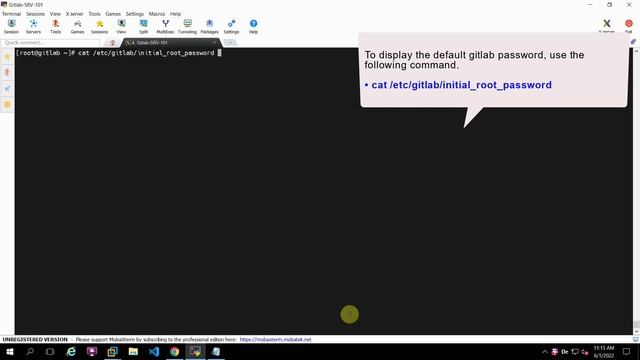Image resolution: width=640 pixels, height=360 pixels.
Task: Open the Servers toolbar icon
Action: pos(33,26)
